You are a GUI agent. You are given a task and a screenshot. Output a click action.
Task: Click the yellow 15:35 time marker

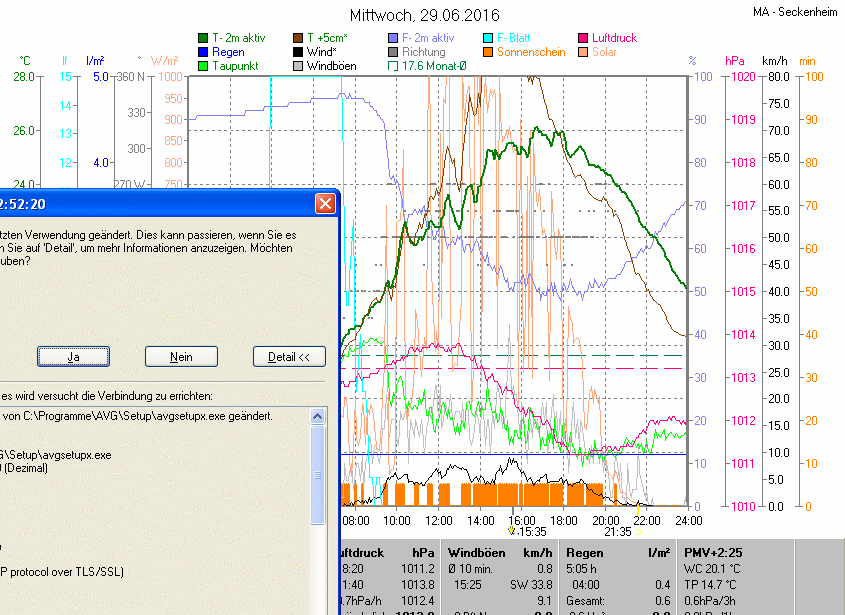coord(511,531)
